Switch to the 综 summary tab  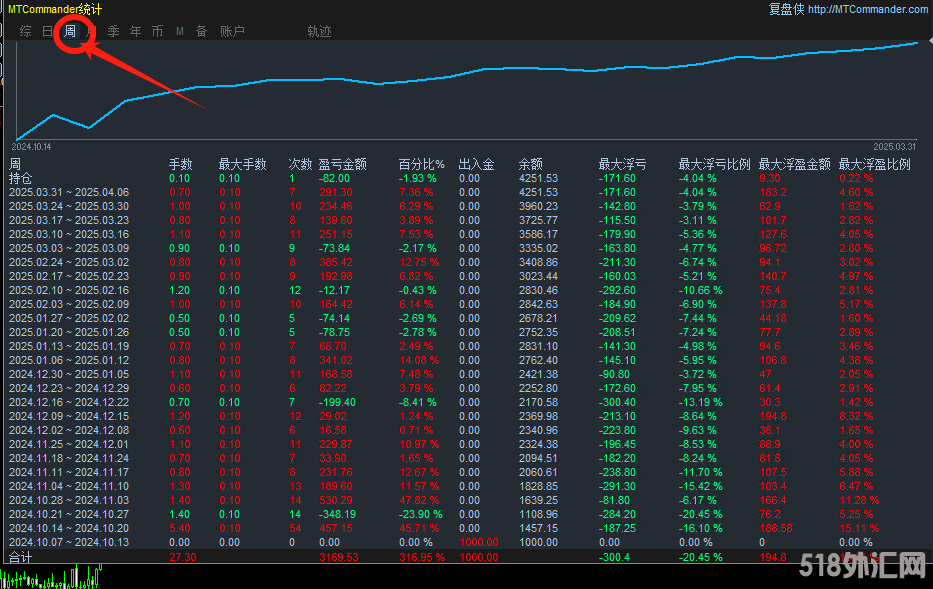pyautogui.click(x=25, y=31)
